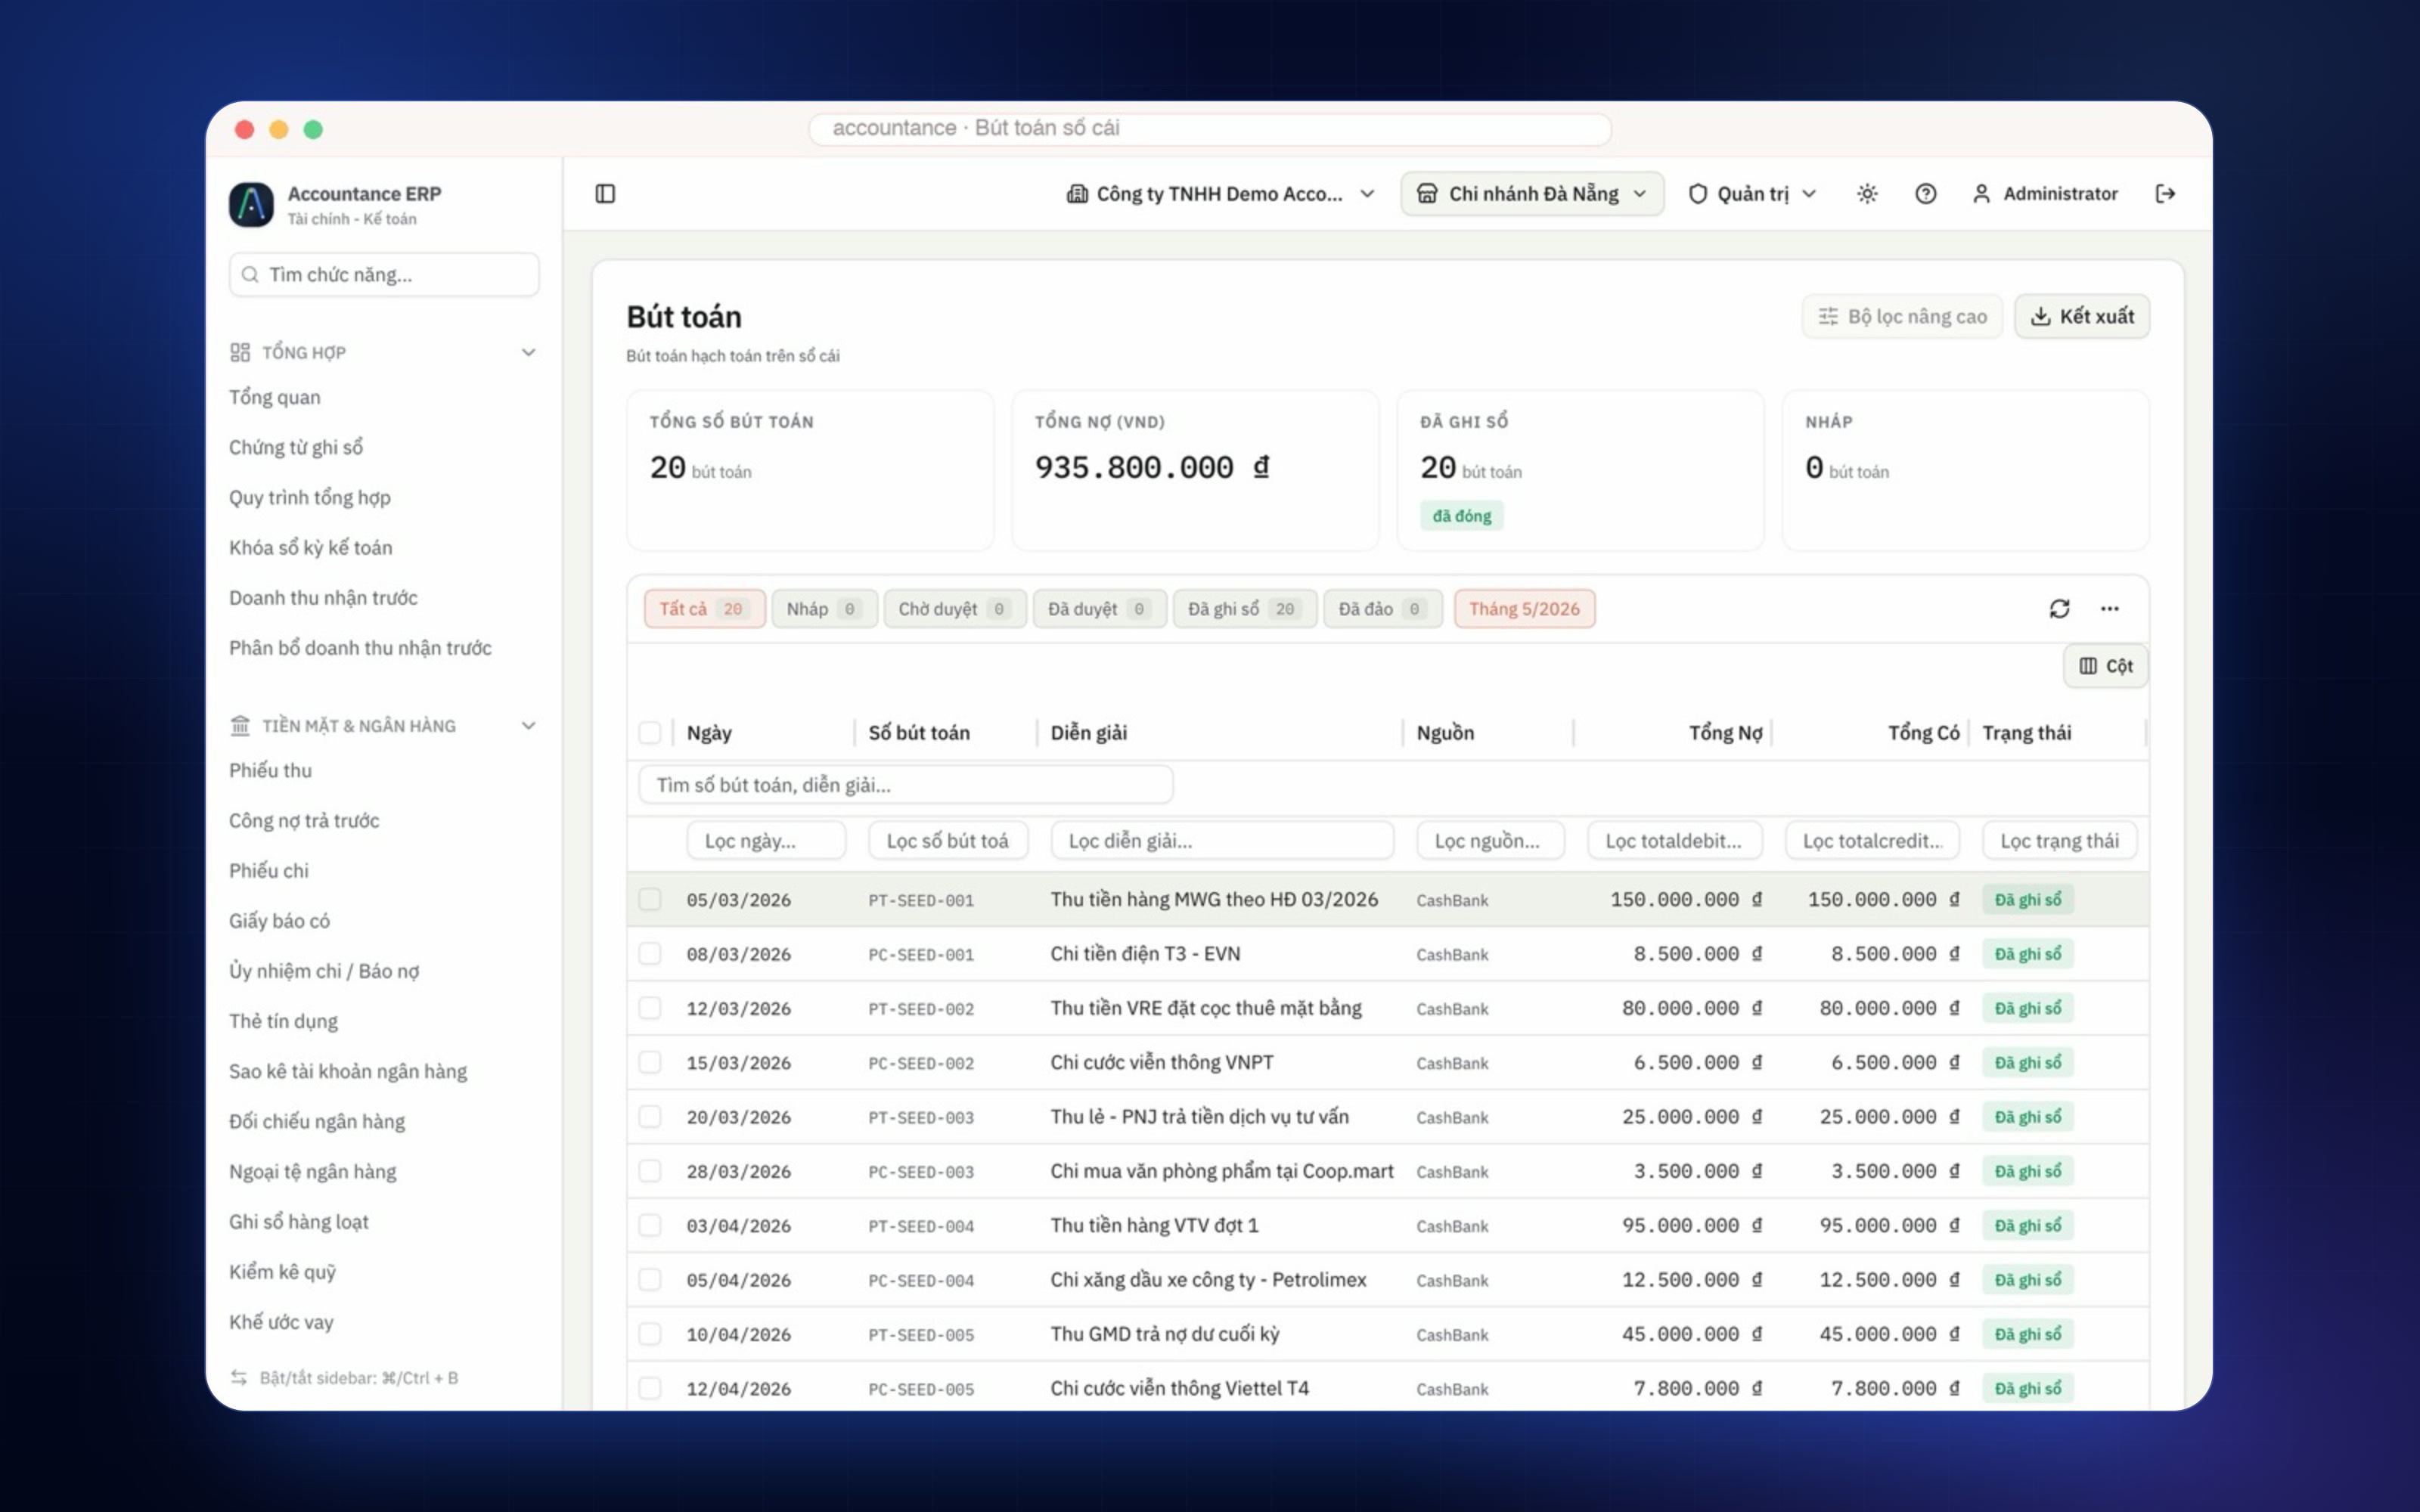Open Bộ lọc nâng cao filter

(x=1902, y=316)
